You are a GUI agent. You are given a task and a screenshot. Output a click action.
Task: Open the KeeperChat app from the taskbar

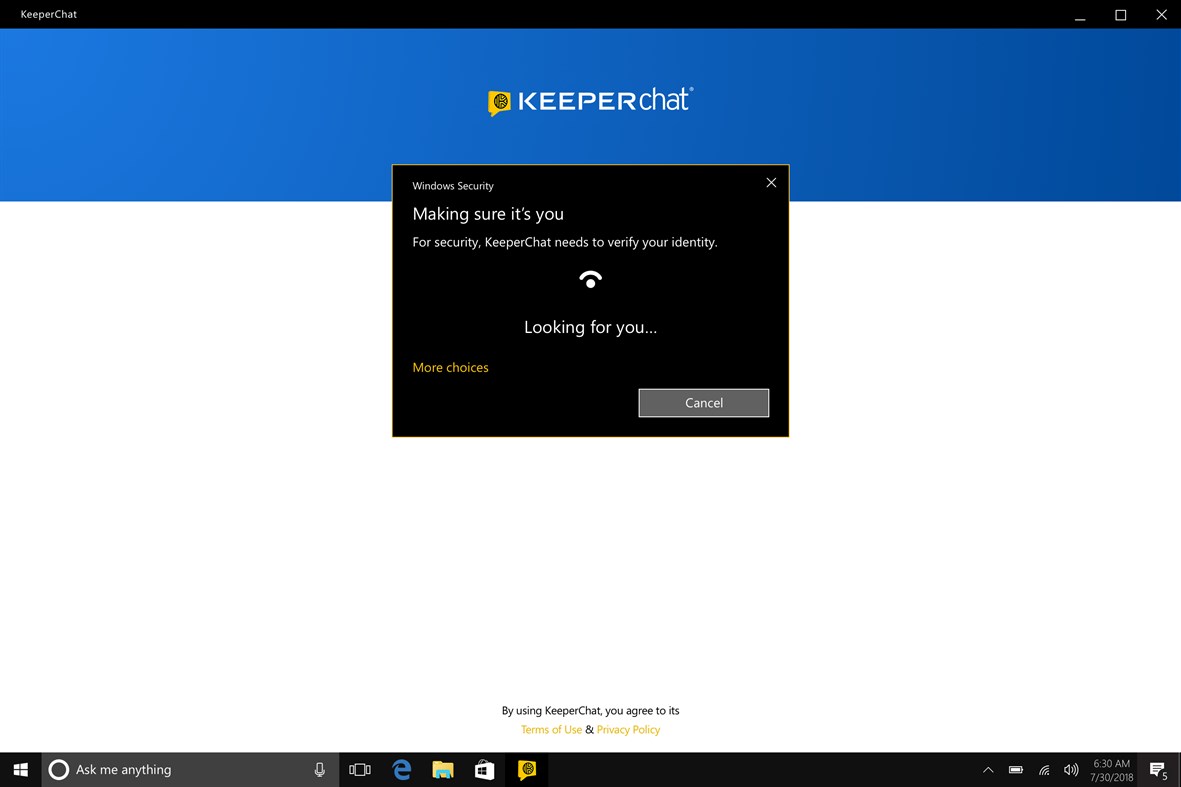tap(526, 770)
